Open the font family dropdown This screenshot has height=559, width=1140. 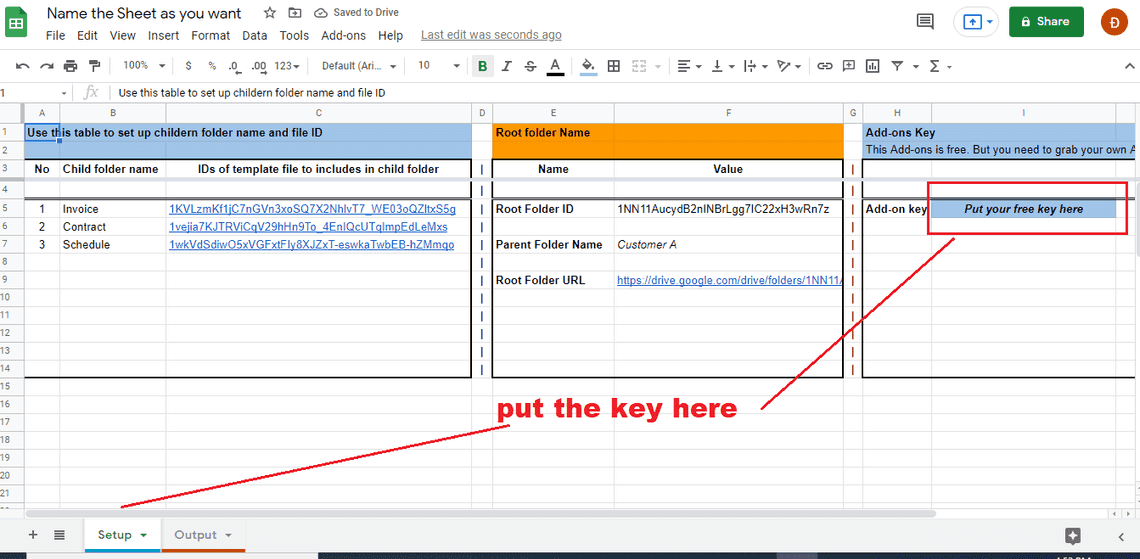point(359,66)
